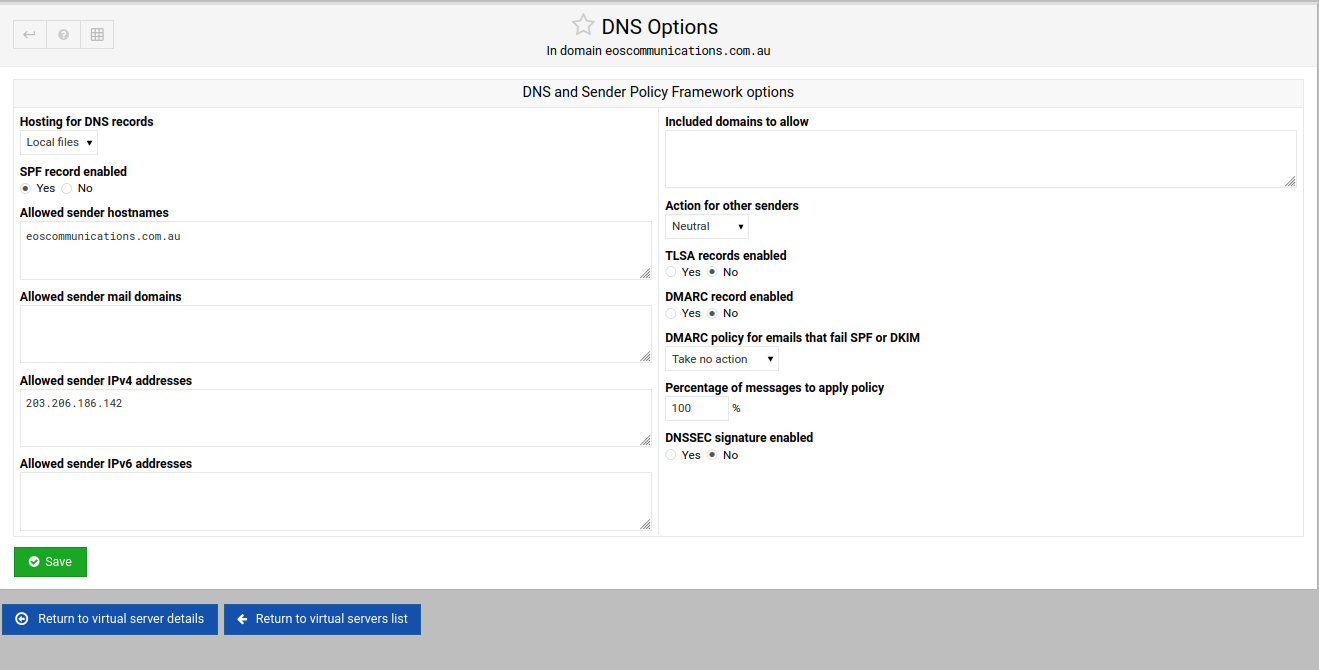Focus Allowed sender IPv4 addresses text area
This screenshot has width=1319, height=670.
click(336, 418)
